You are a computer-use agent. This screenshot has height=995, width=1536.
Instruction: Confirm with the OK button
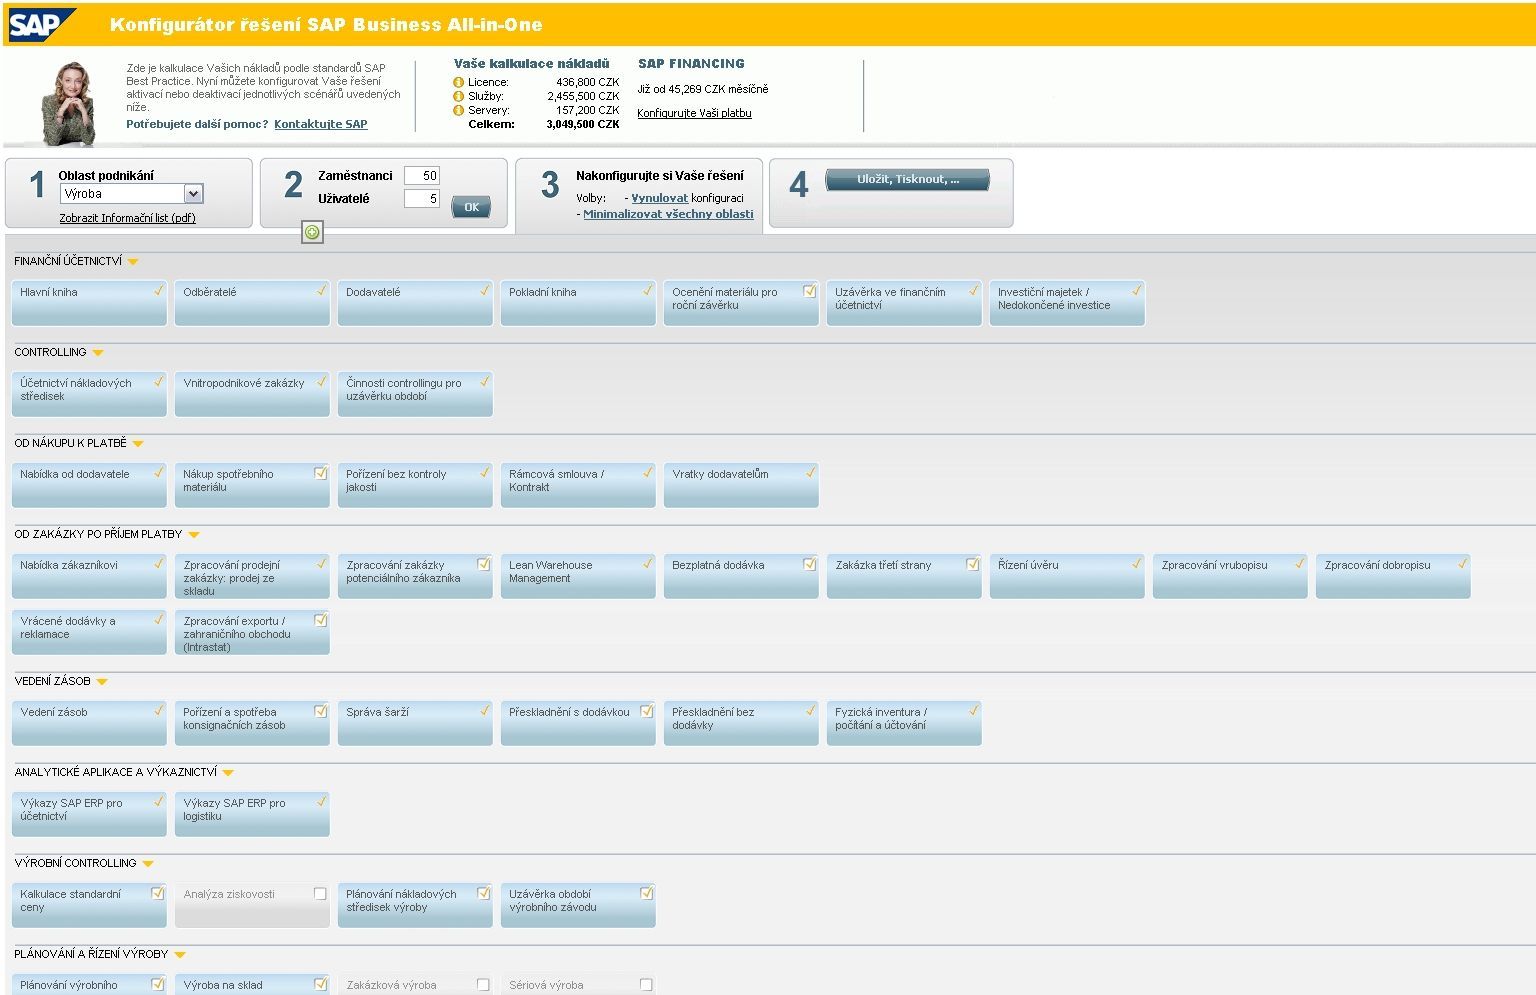click(471, 208)
